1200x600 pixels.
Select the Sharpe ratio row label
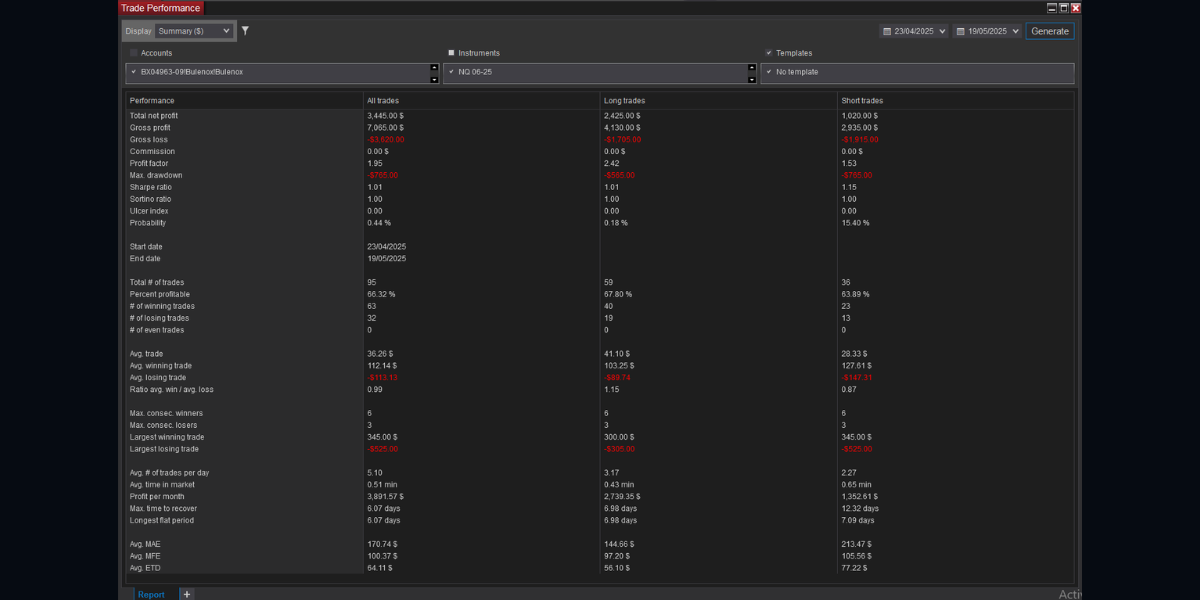click(150, 187)
